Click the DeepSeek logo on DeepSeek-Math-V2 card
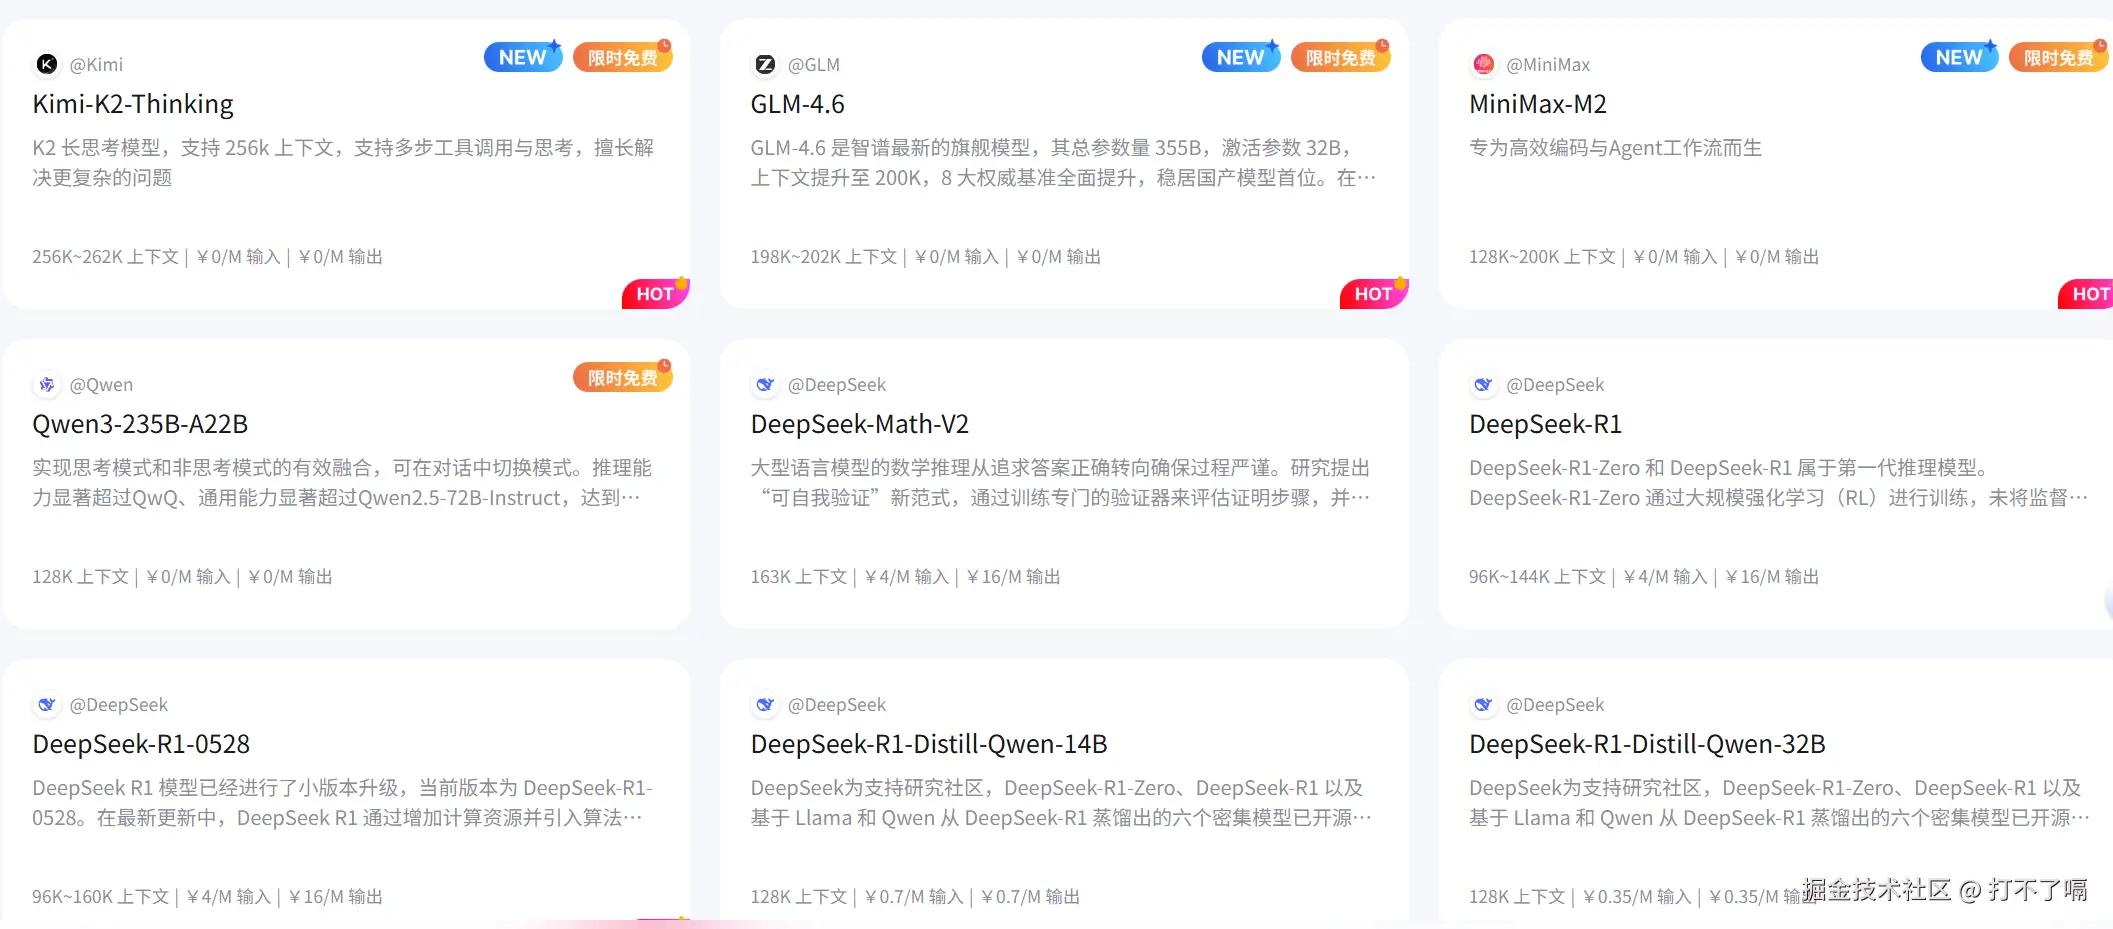The height and width of the screenshot is (929, 2113). [x=765, y=385]
